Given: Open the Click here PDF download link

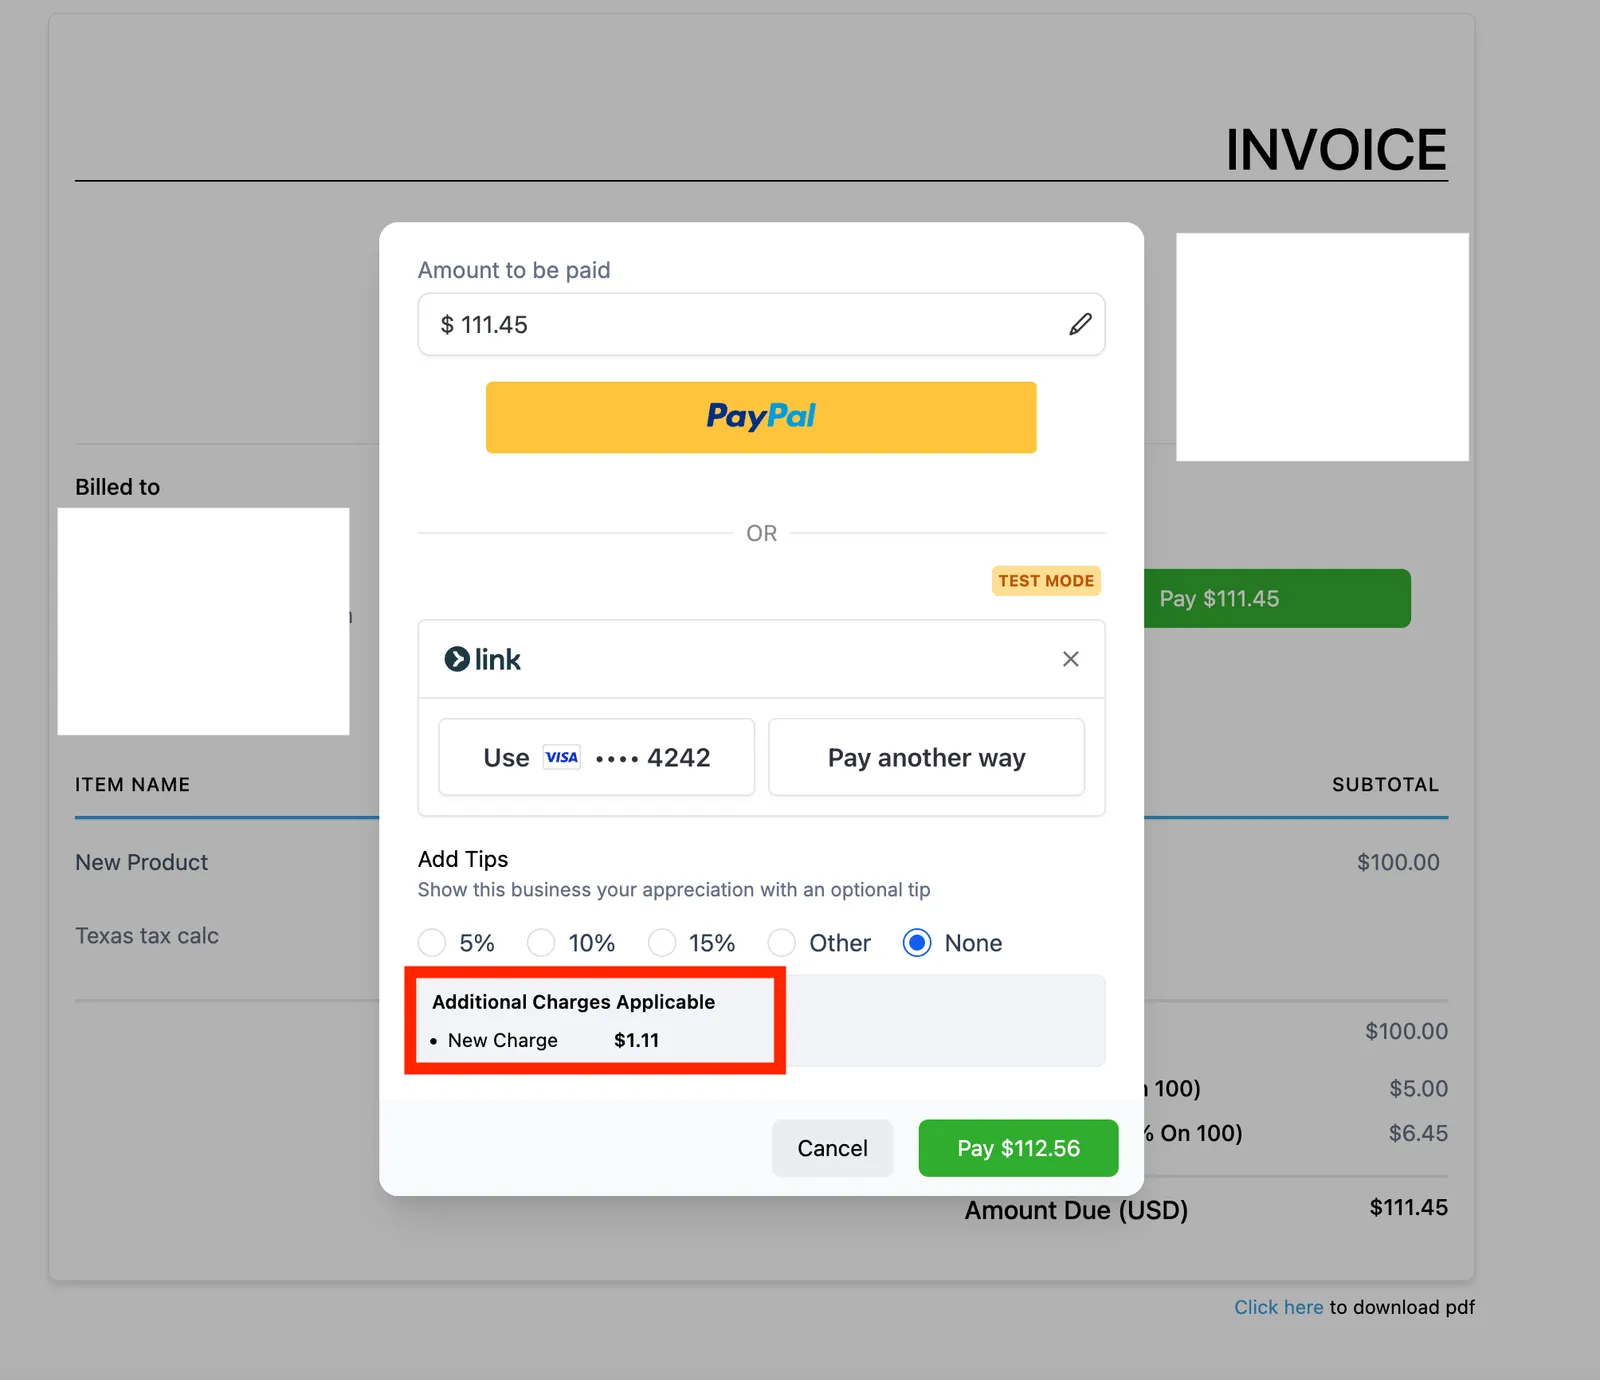Looking at the screenshot, I should [1278, 1307].
